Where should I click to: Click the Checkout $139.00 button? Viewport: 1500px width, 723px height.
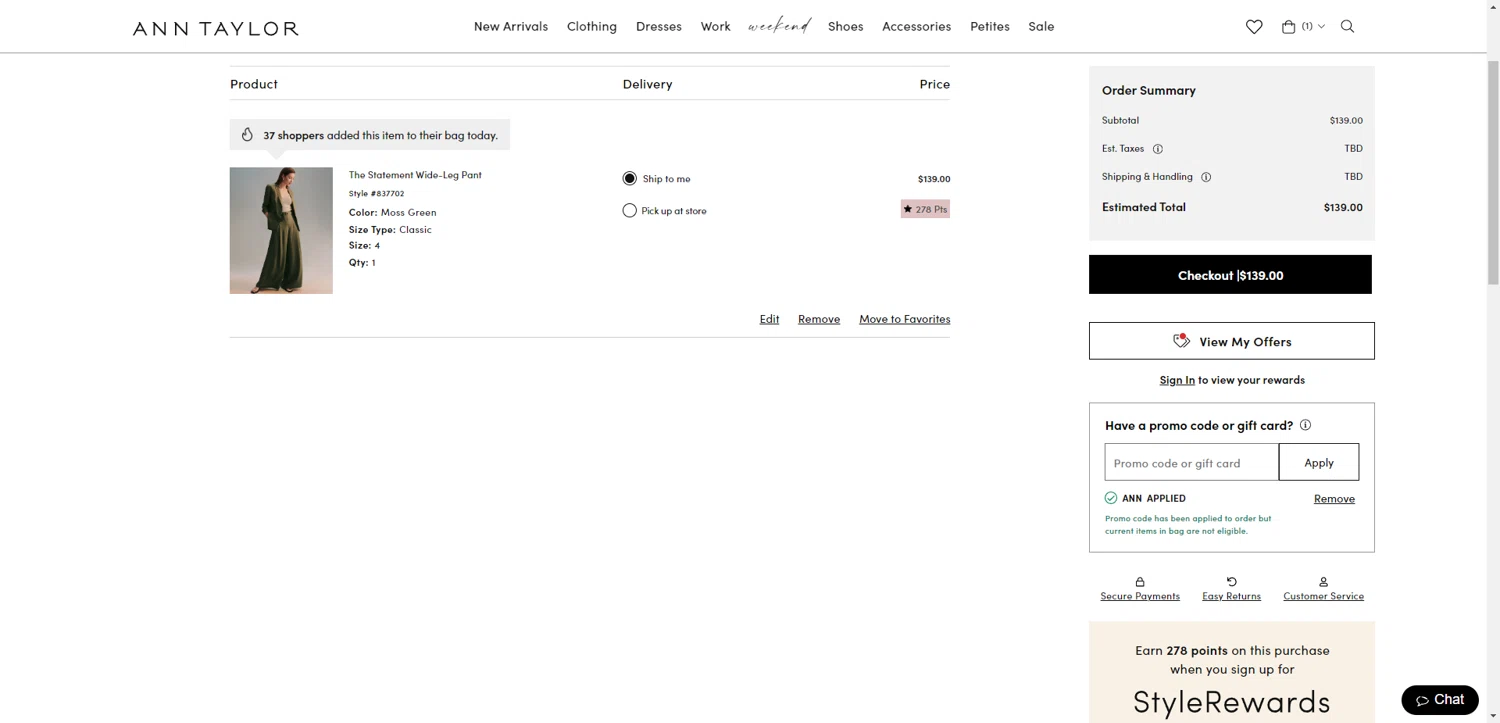click(1230, 275)
